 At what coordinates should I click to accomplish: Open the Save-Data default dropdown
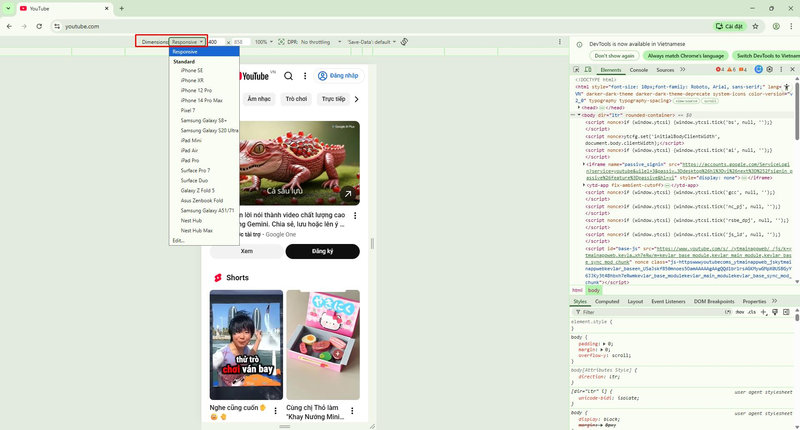pyautogui.click(x=371, y=42)
